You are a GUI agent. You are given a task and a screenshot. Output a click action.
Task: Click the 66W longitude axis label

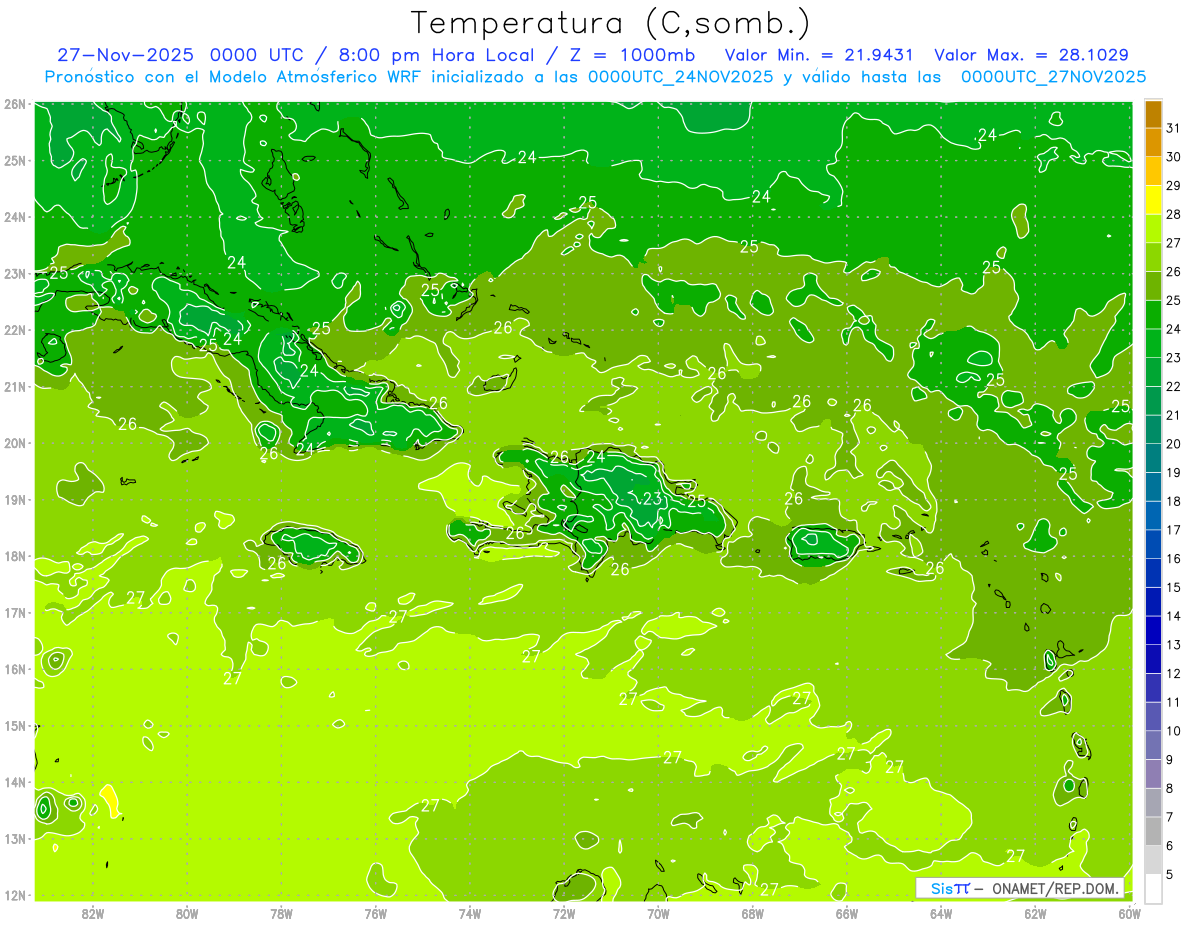[846, 913]
